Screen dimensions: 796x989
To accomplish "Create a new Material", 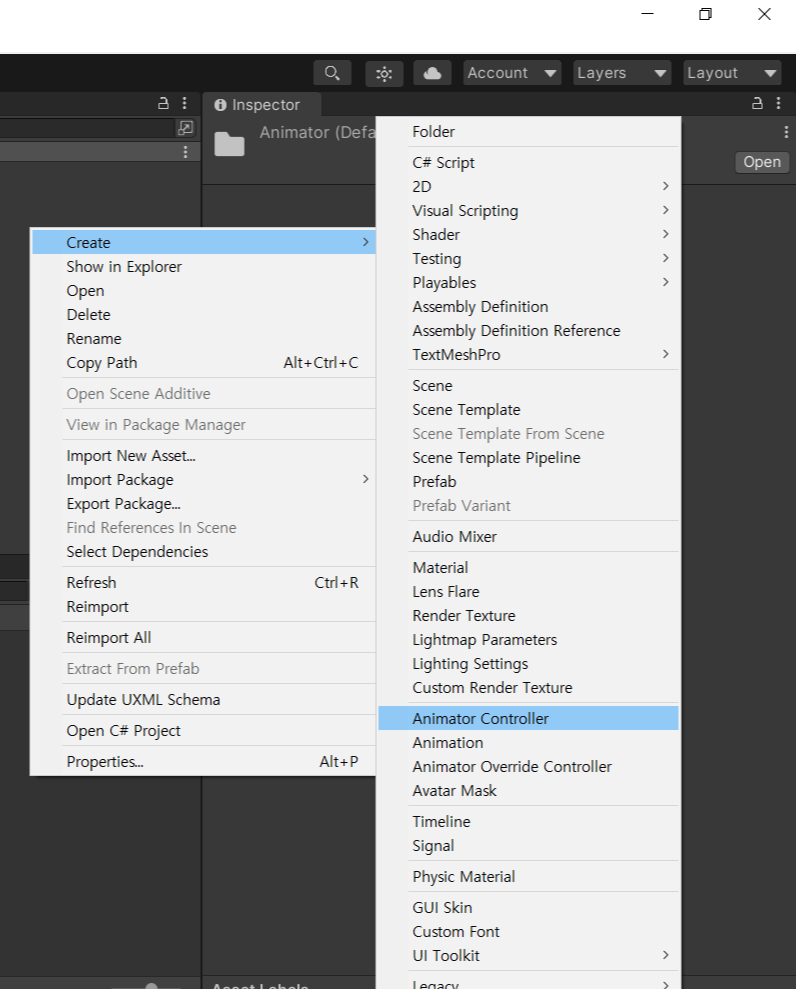I will click(x=529, y=568).
